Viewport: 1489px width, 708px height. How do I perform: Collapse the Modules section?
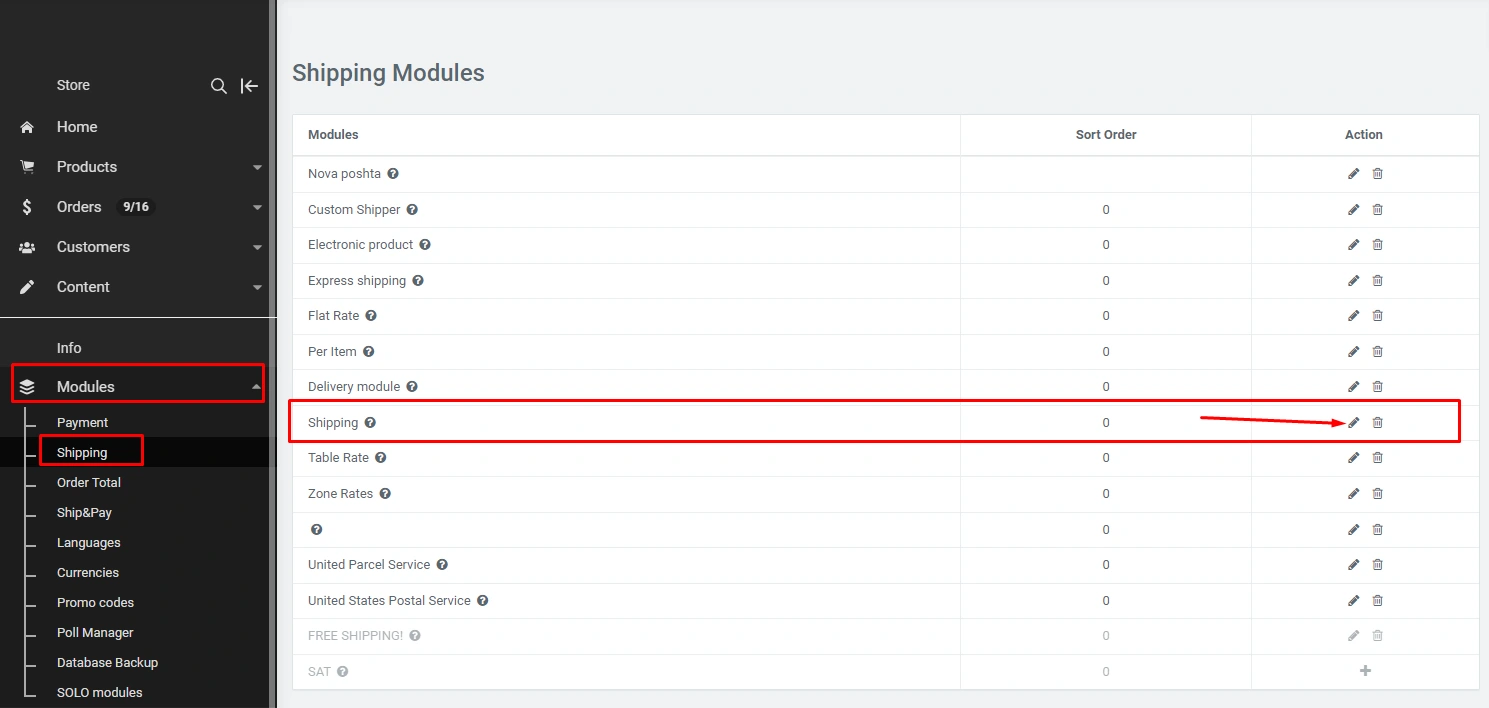(x=256, y=387)
